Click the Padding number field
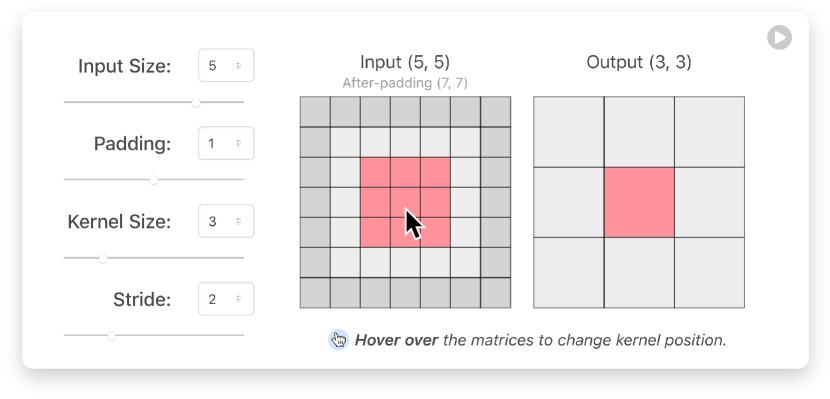Image resolution: width=830 pixels, height=399 pixels. click(x=226, y=143)
